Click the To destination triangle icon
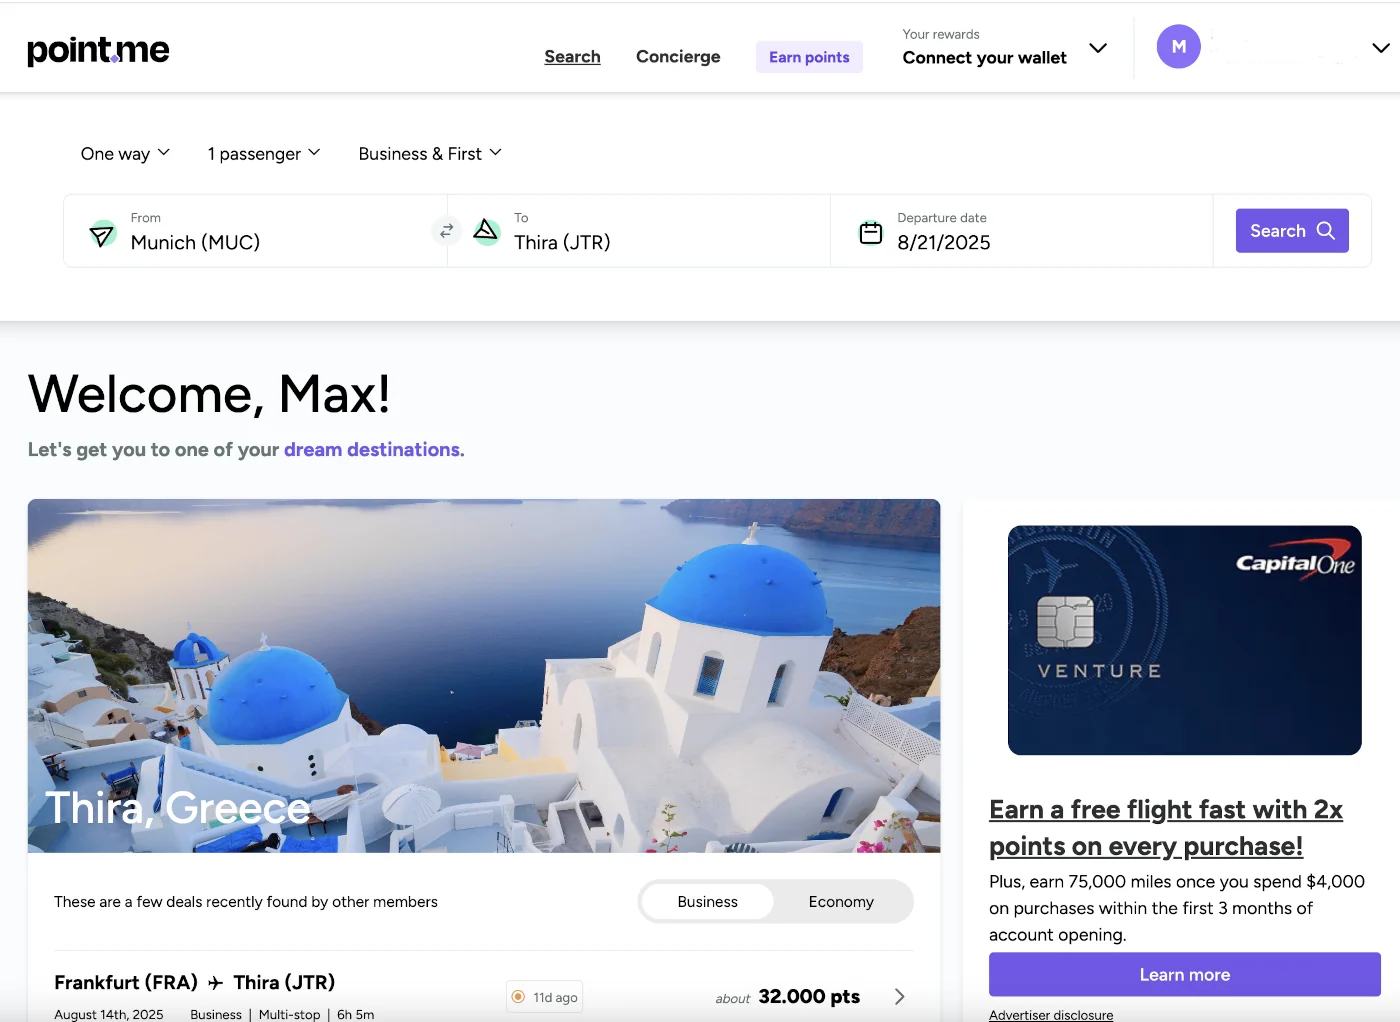Image resolution: width=1400 pixels, height=1022 pixels. 486,232
